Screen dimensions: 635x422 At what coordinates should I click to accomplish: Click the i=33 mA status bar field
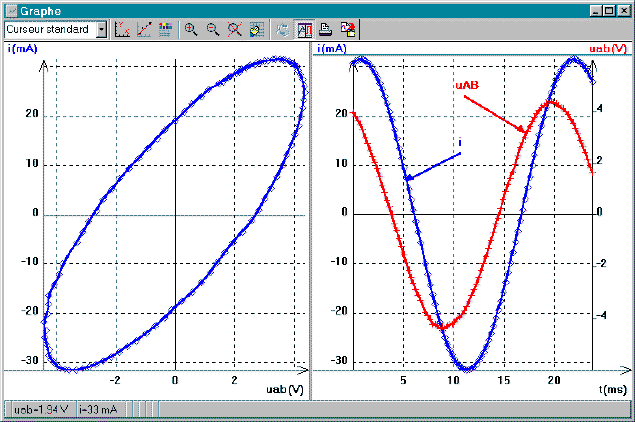[96, 409]
